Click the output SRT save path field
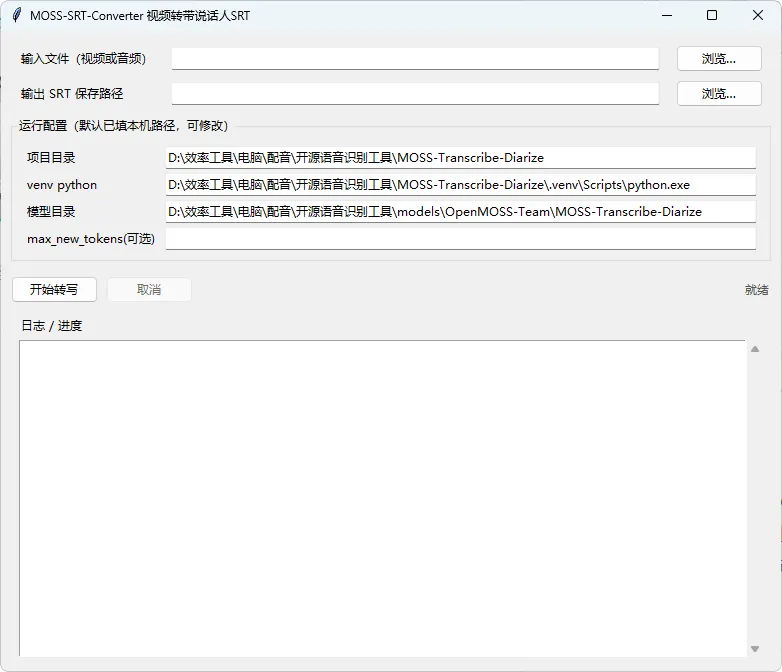 coord(415,94)
